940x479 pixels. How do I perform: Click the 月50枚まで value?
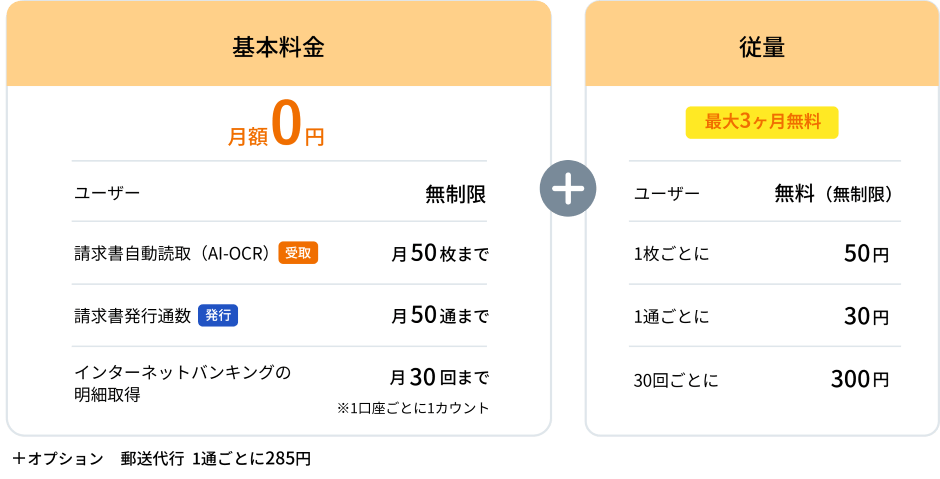pos(440,254)
